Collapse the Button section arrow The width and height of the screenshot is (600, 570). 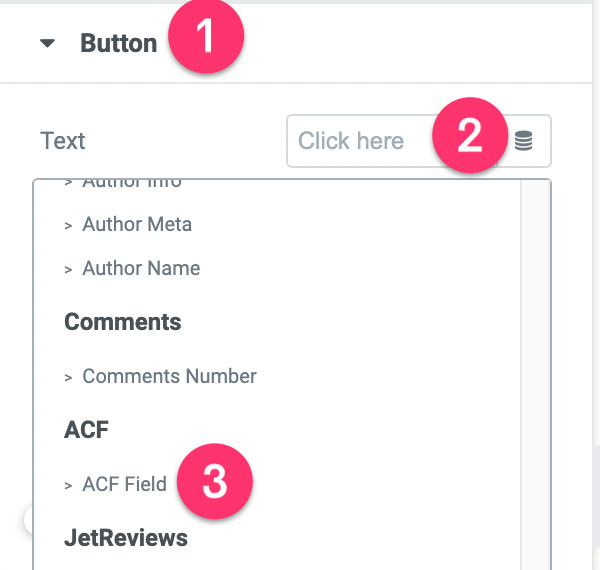click(47, 44)
